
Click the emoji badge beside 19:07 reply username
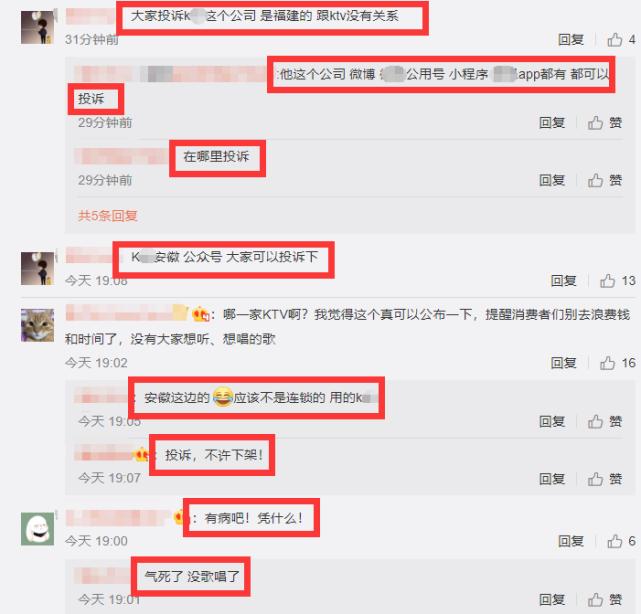click(141, 455)
